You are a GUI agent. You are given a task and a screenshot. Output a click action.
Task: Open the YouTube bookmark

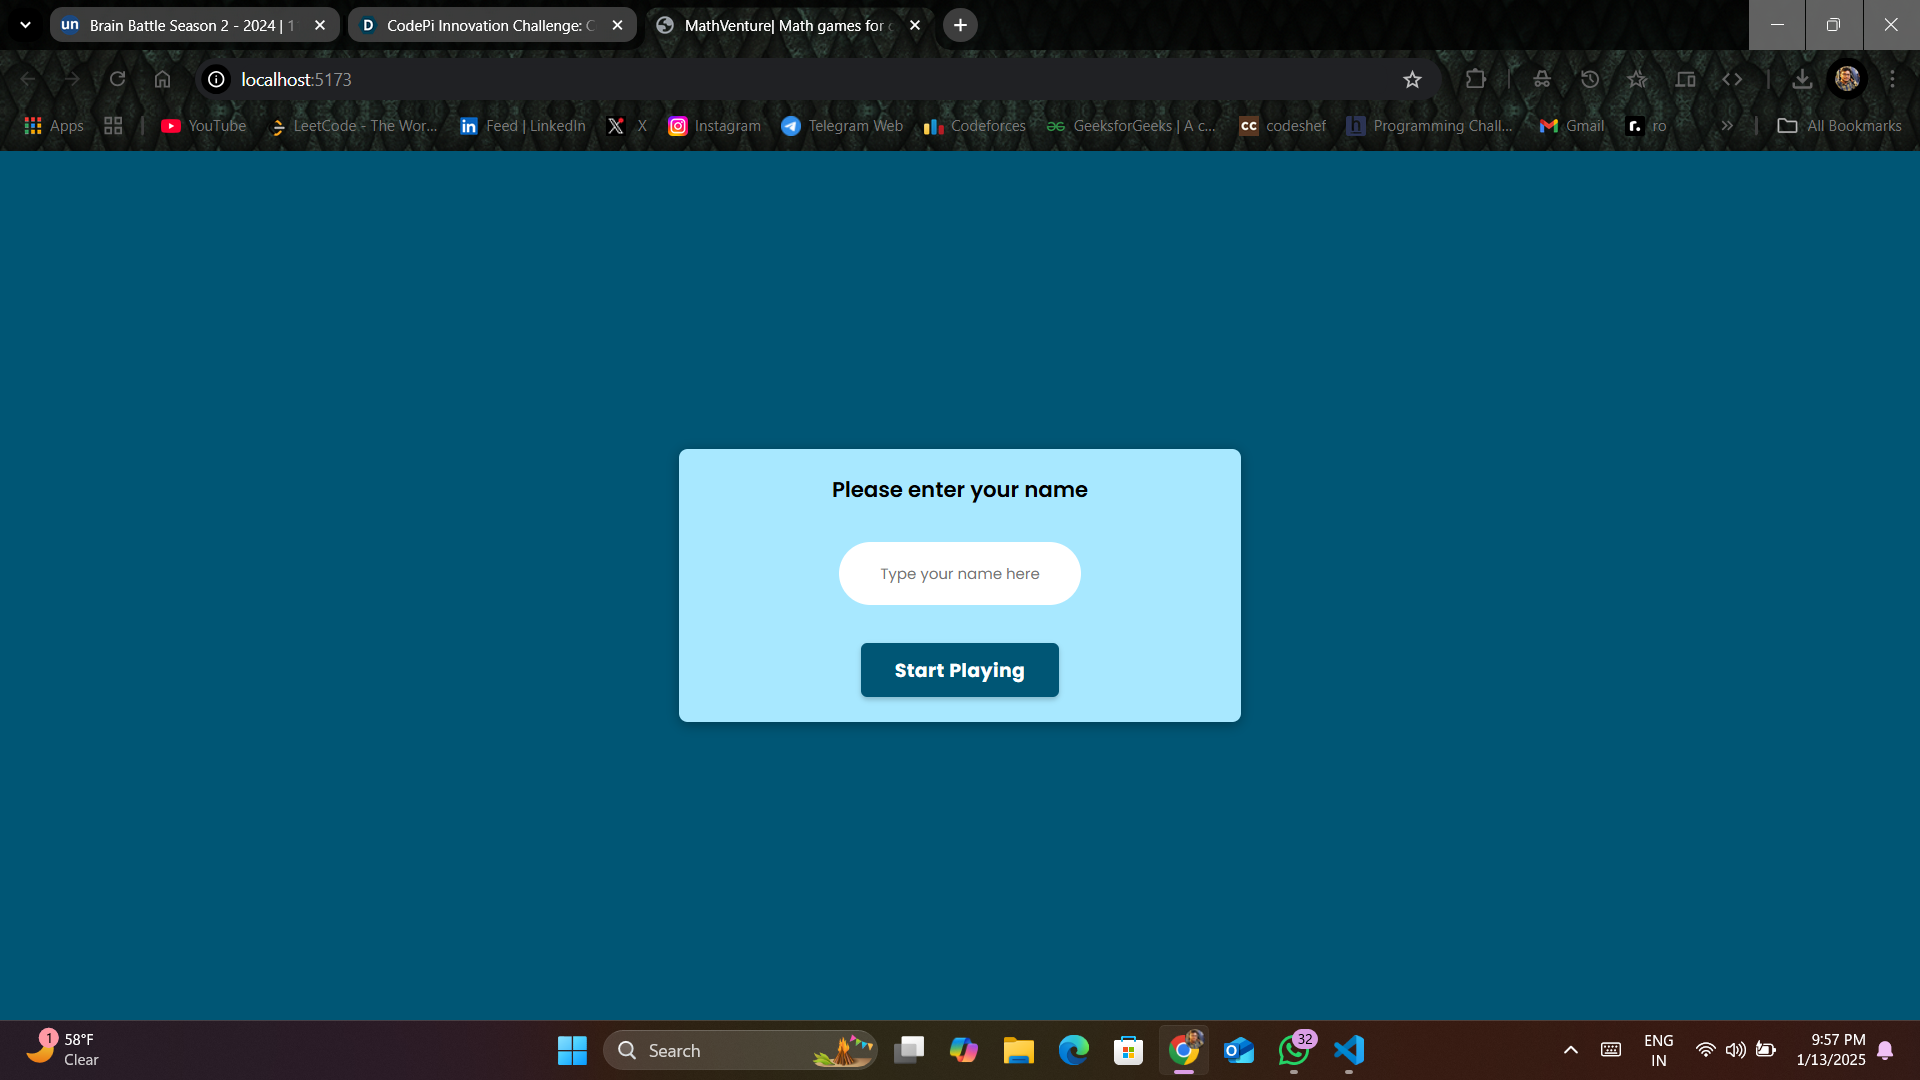(x=204, y=126)
